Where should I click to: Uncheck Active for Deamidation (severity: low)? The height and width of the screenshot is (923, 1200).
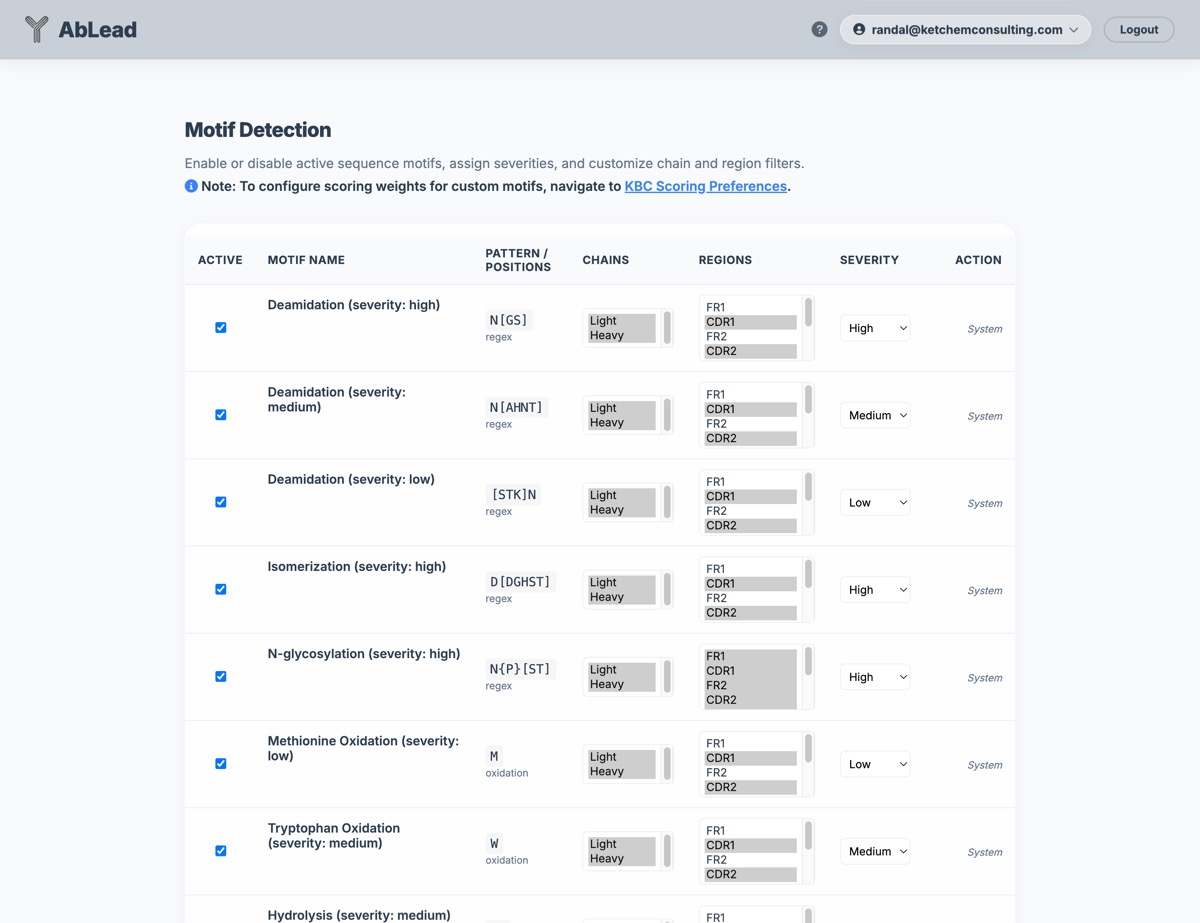click(221, 502)
